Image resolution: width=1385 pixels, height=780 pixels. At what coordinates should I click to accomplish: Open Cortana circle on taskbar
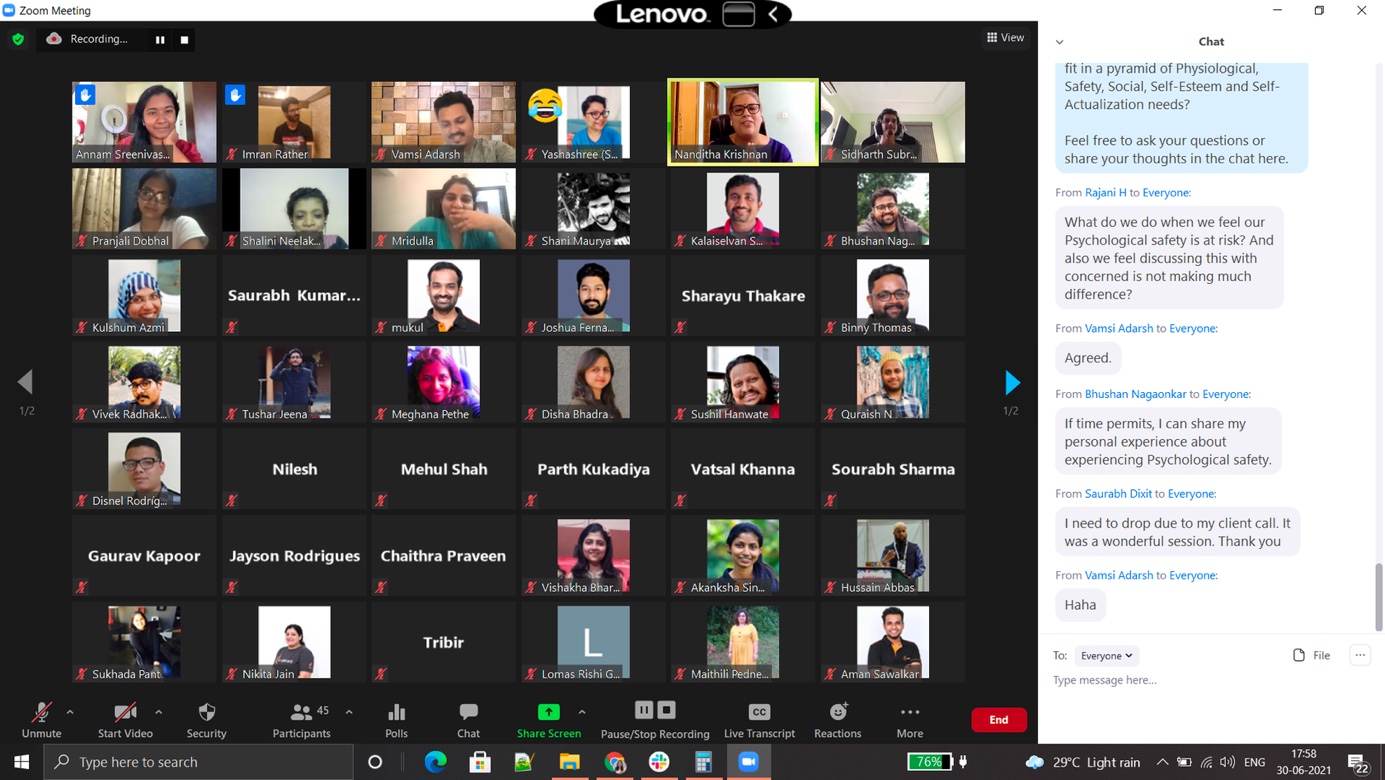[x=375, y=762]
